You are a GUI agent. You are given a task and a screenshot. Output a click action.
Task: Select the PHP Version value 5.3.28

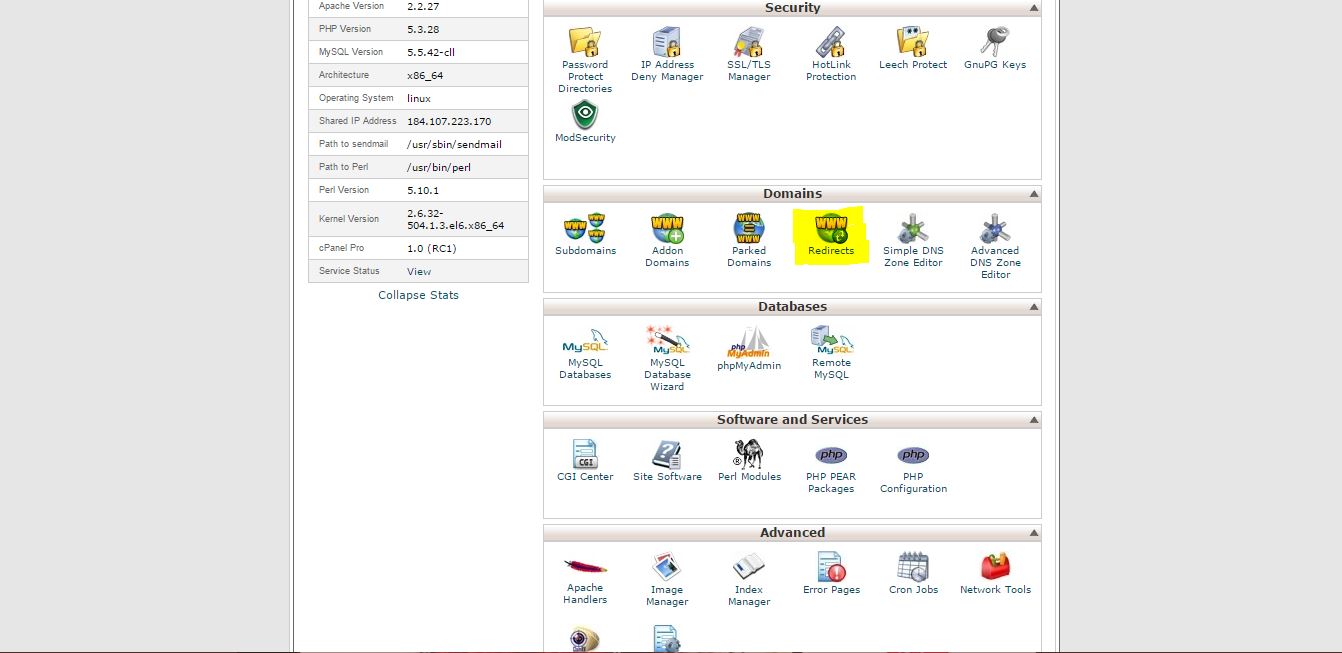coord(424,29)
